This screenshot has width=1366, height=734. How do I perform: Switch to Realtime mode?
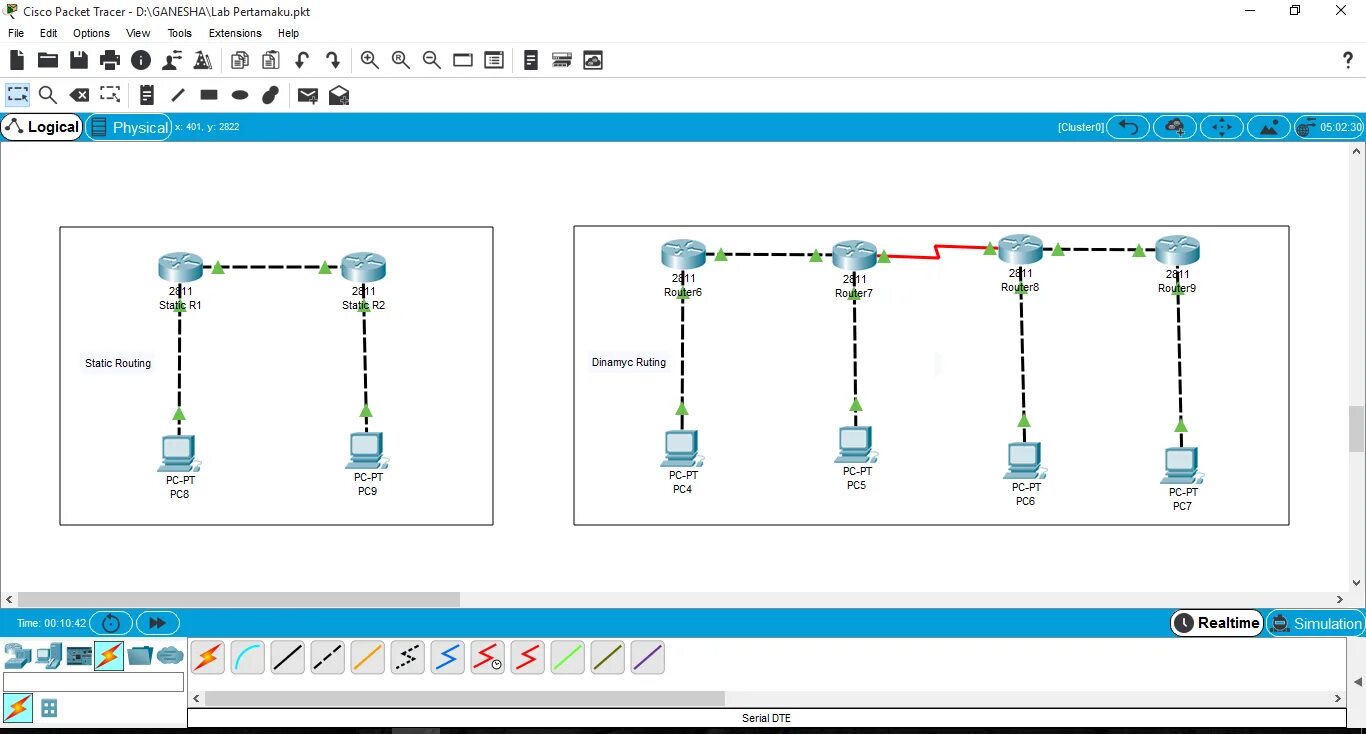[1216, 623]
